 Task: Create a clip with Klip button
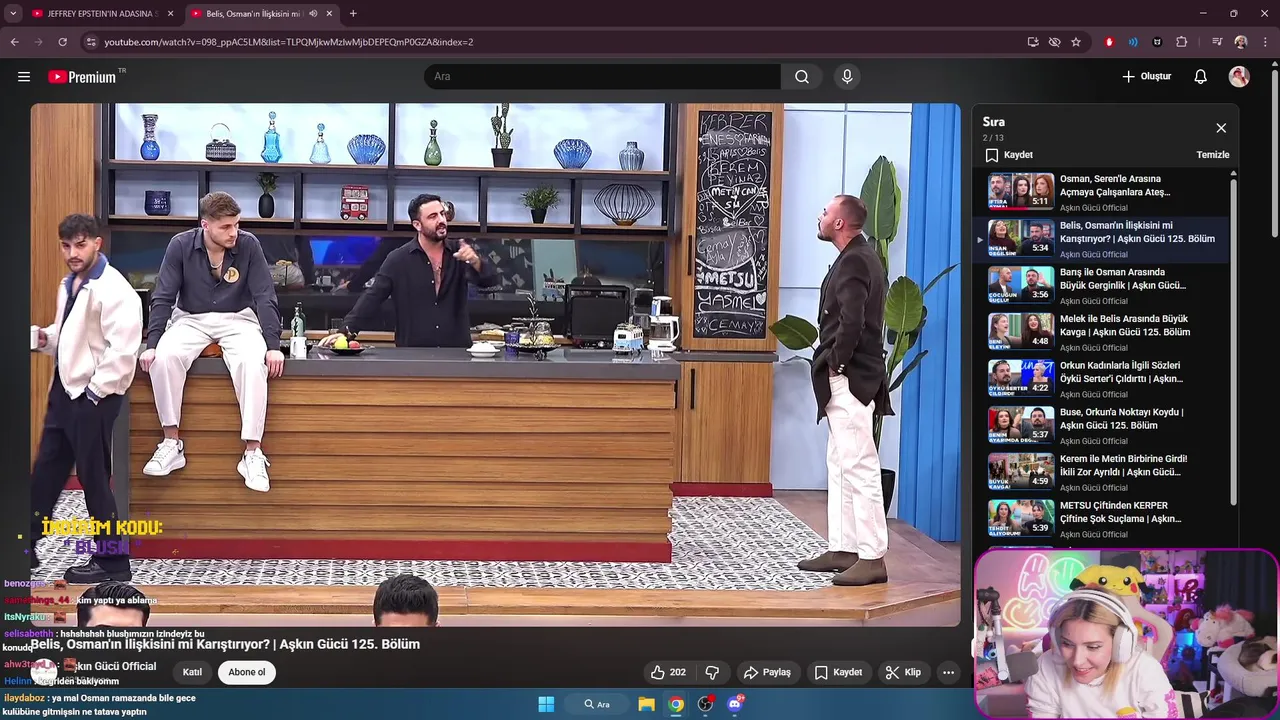coord(903,672)
